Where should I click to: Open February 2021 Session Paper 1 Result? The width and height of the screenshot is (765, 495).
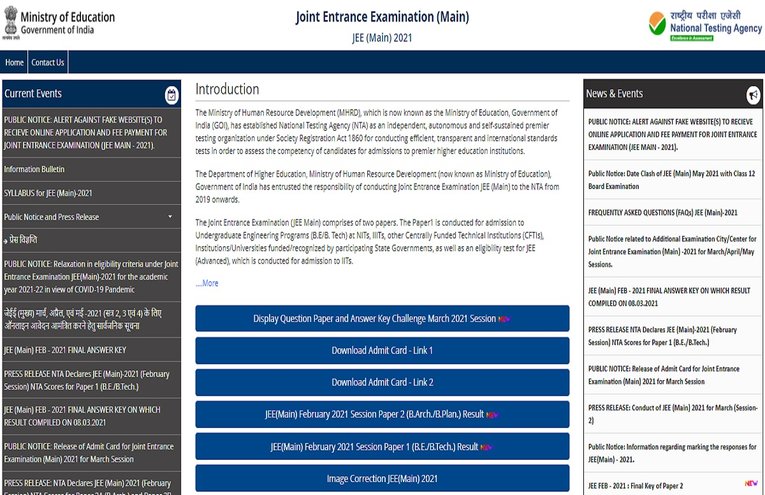[382, 447]
